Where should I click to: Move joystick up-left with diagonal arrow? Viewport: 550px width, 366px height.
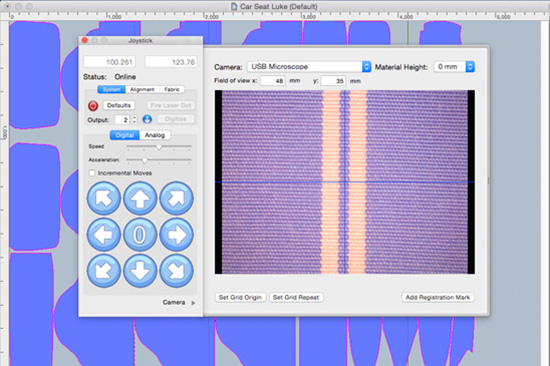point(104,198)
